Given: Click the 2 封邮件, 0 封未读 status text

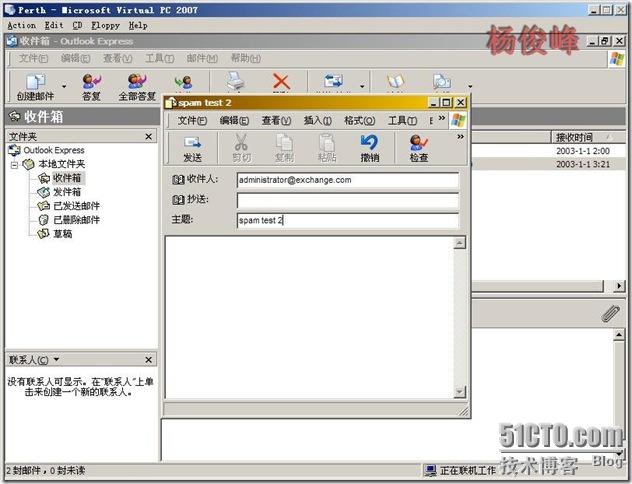Looking at the screenshot, I should coord(46,470).
